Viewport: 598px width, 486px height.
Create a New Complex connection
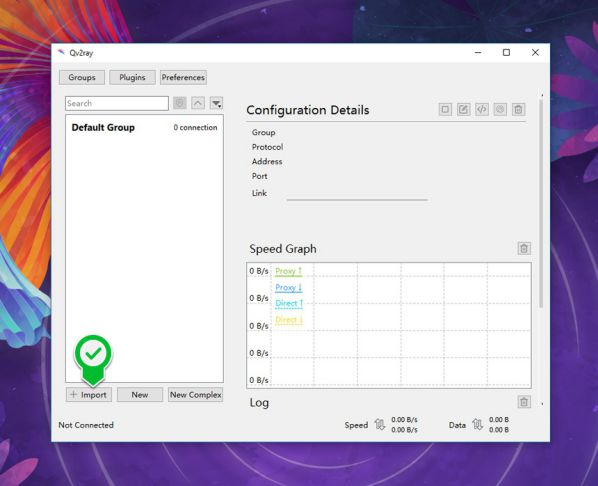196,395
